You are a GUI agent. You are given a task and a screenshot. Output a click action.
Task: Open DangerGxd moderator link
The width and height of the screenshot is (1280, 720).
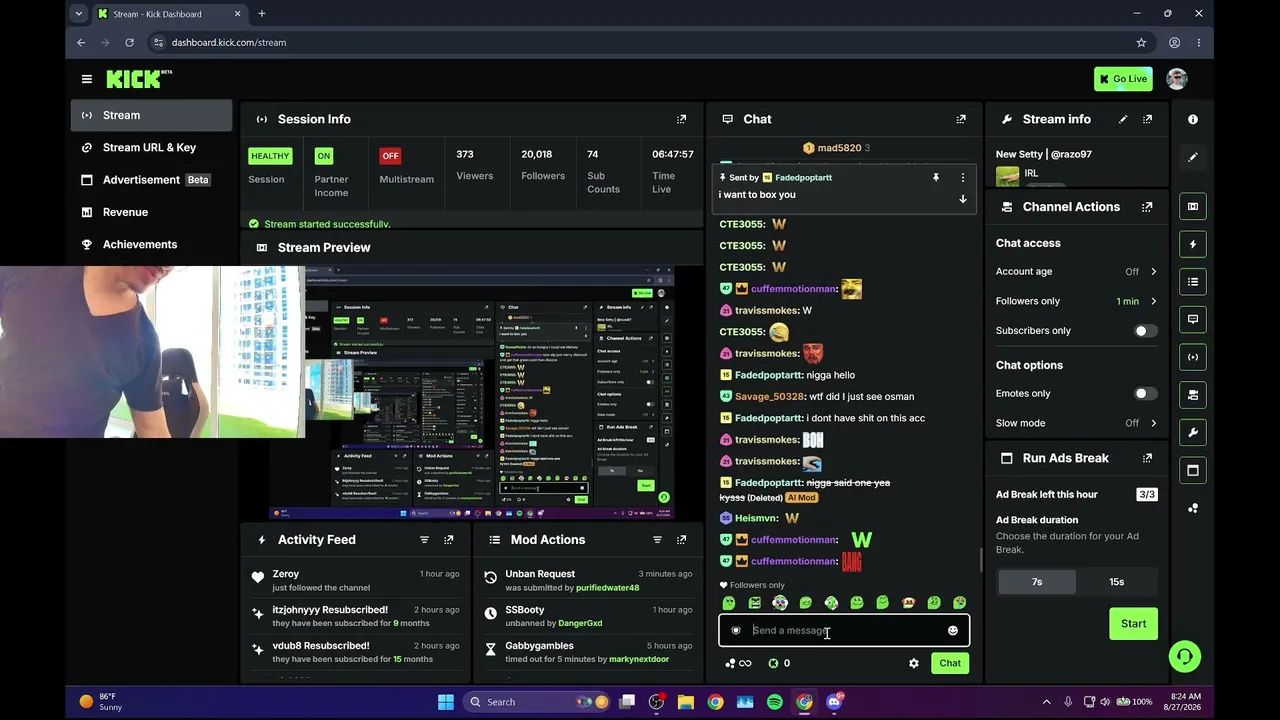click(x=580, y=624)
